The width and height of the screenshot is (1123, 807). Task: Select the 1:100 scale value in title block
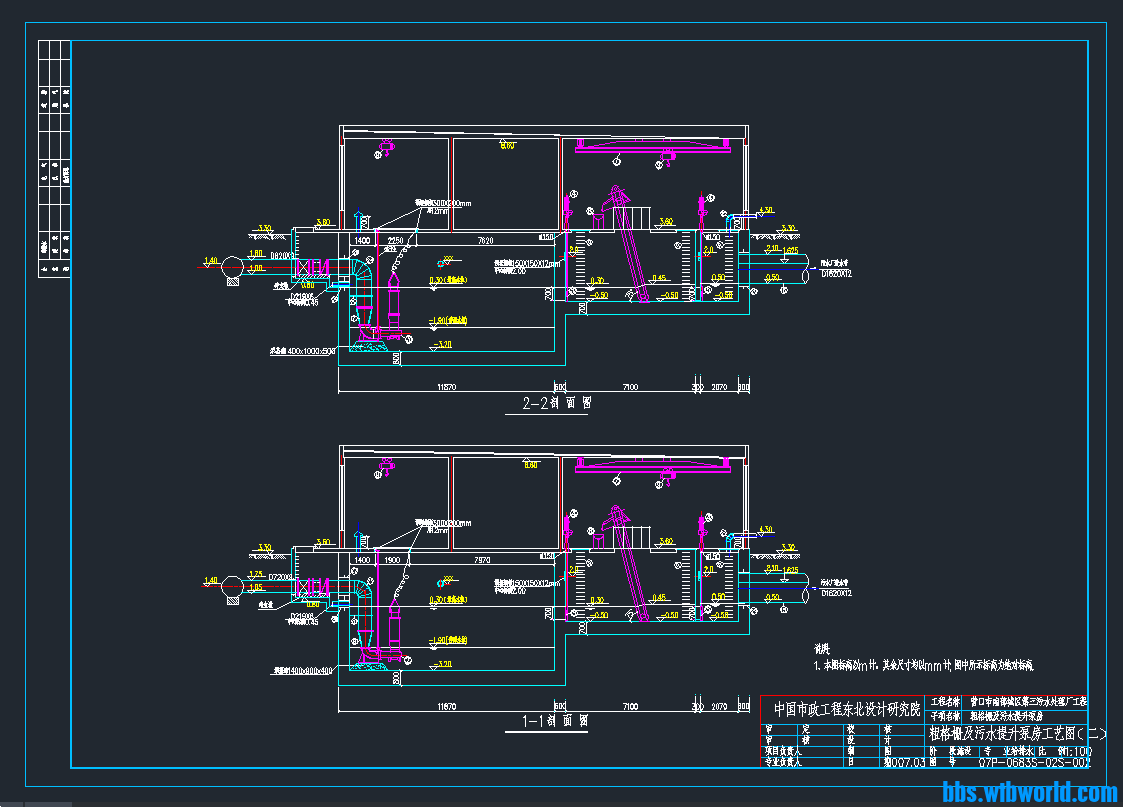click(x=1078, y=749)
